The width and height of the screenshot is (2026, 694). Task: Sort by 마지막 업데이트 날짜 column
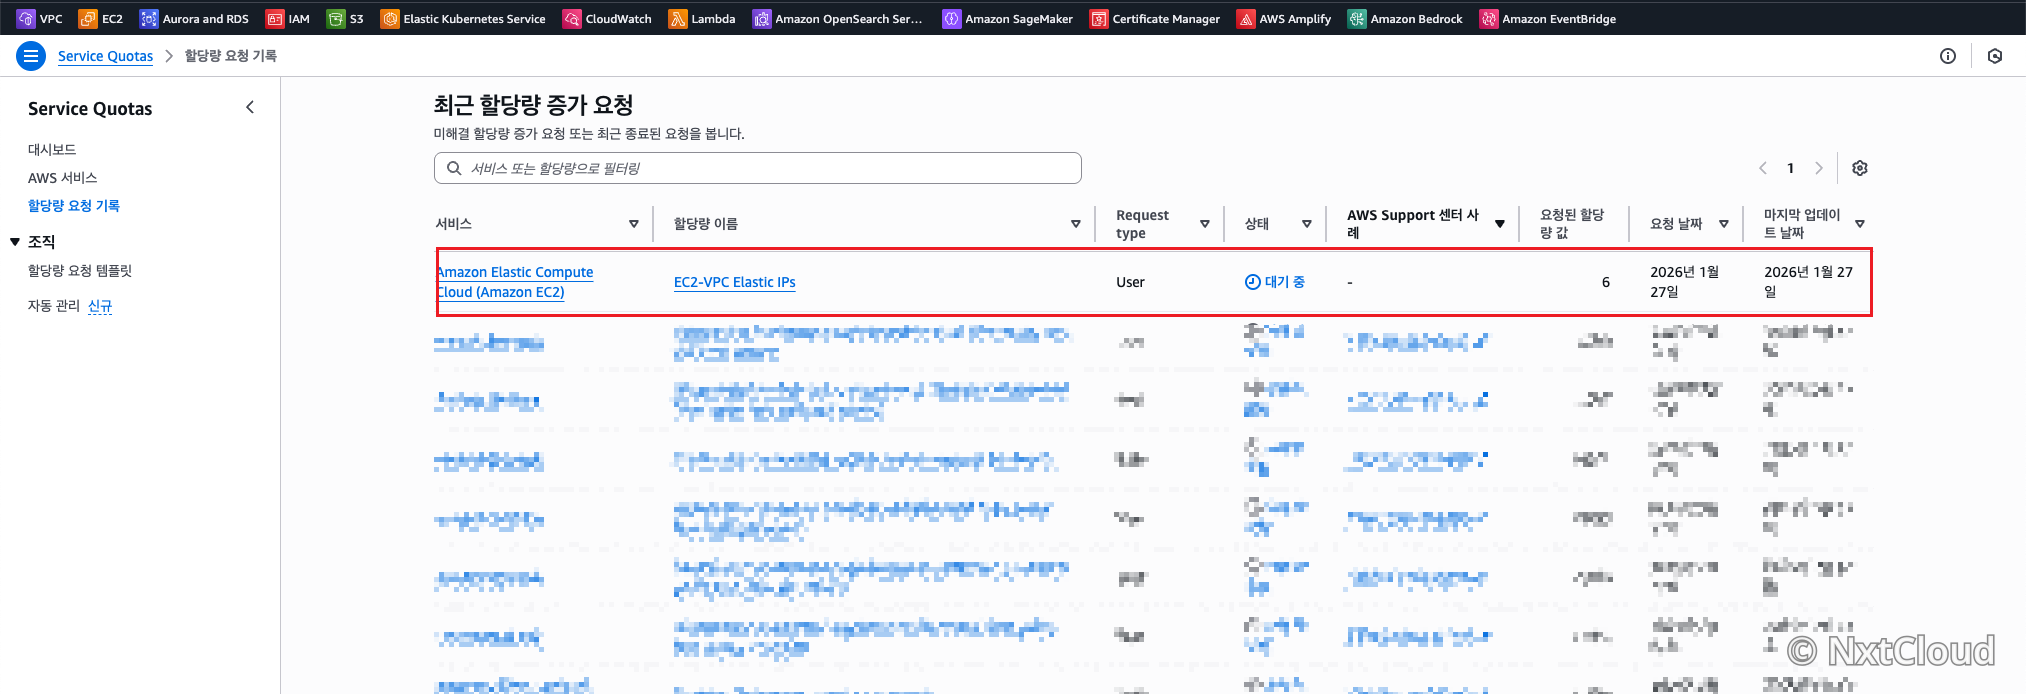coord(1860,224)
